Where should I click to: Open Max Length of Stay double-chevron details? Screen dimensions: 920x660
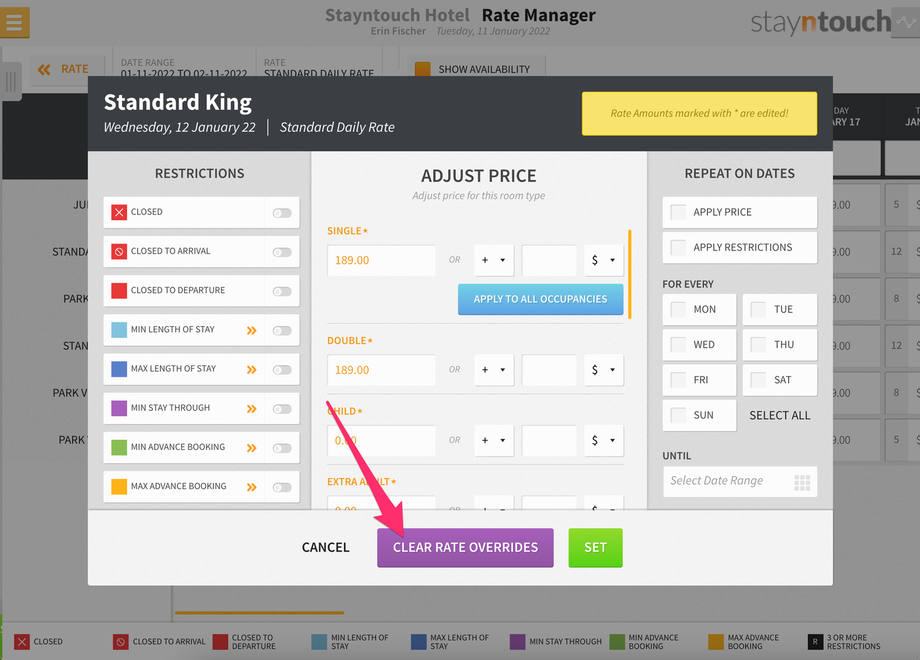click(x=252, y=370)
